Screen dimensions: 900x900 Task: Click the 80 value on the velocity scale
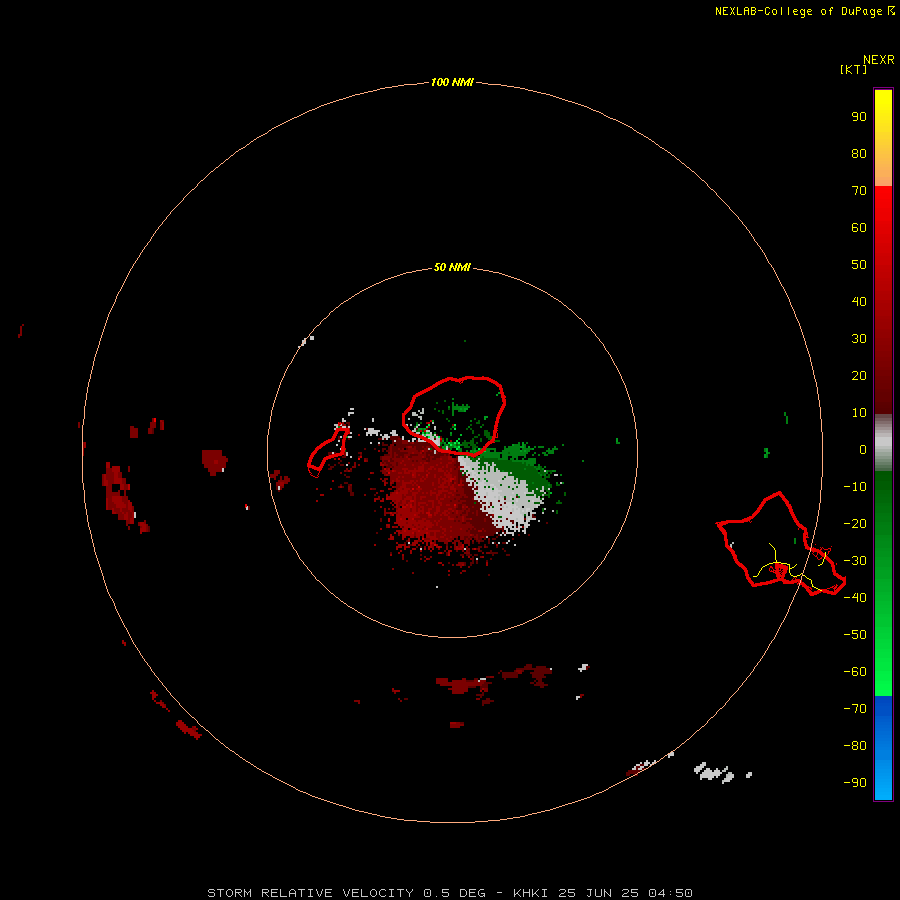tap(859, 154)
